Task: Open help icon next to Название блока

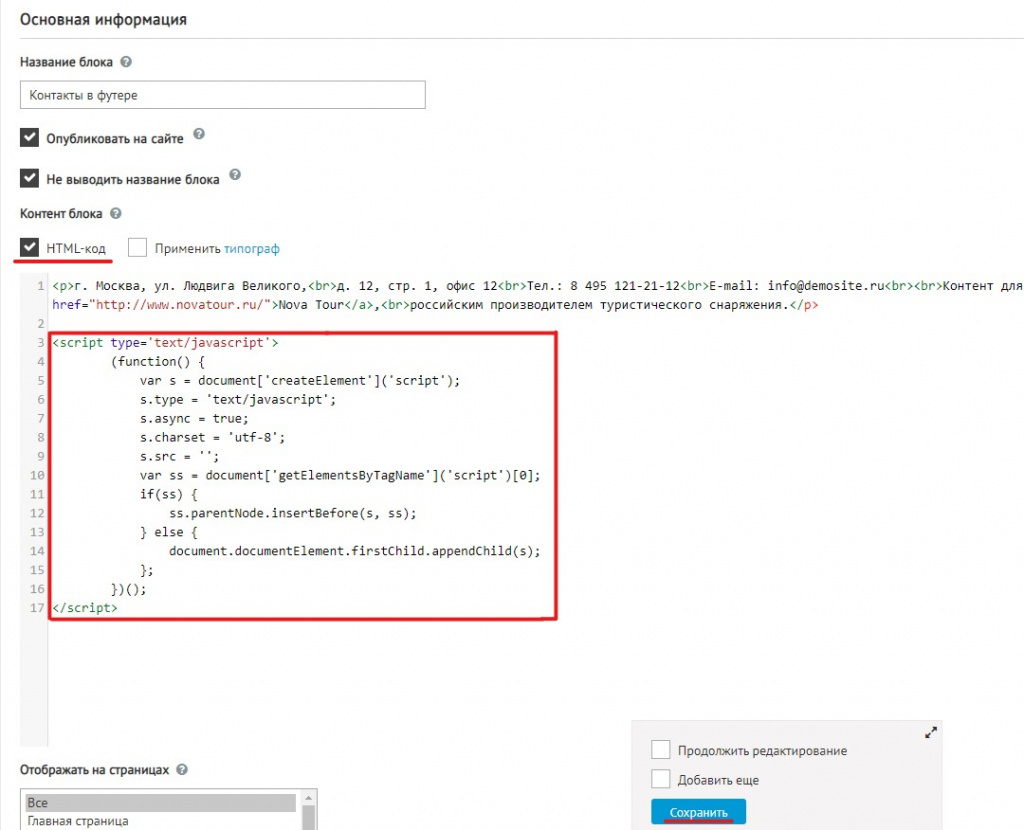Action: tap(126, 62)
